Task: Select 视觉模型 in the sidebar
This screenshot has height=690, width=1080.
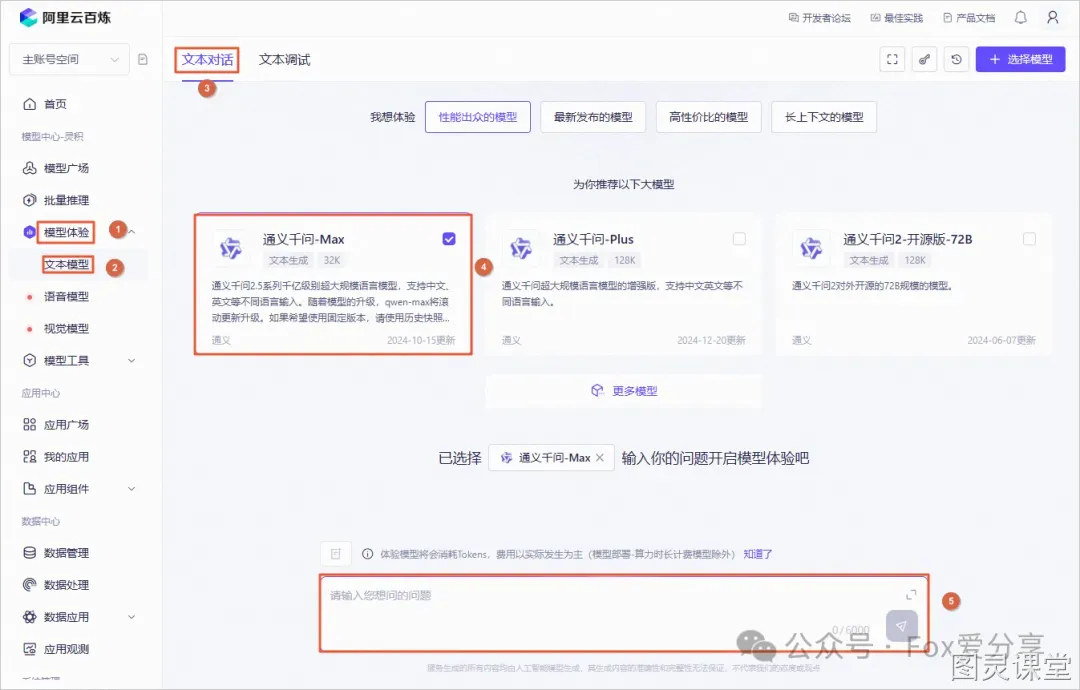Action: tap(66, 328)
